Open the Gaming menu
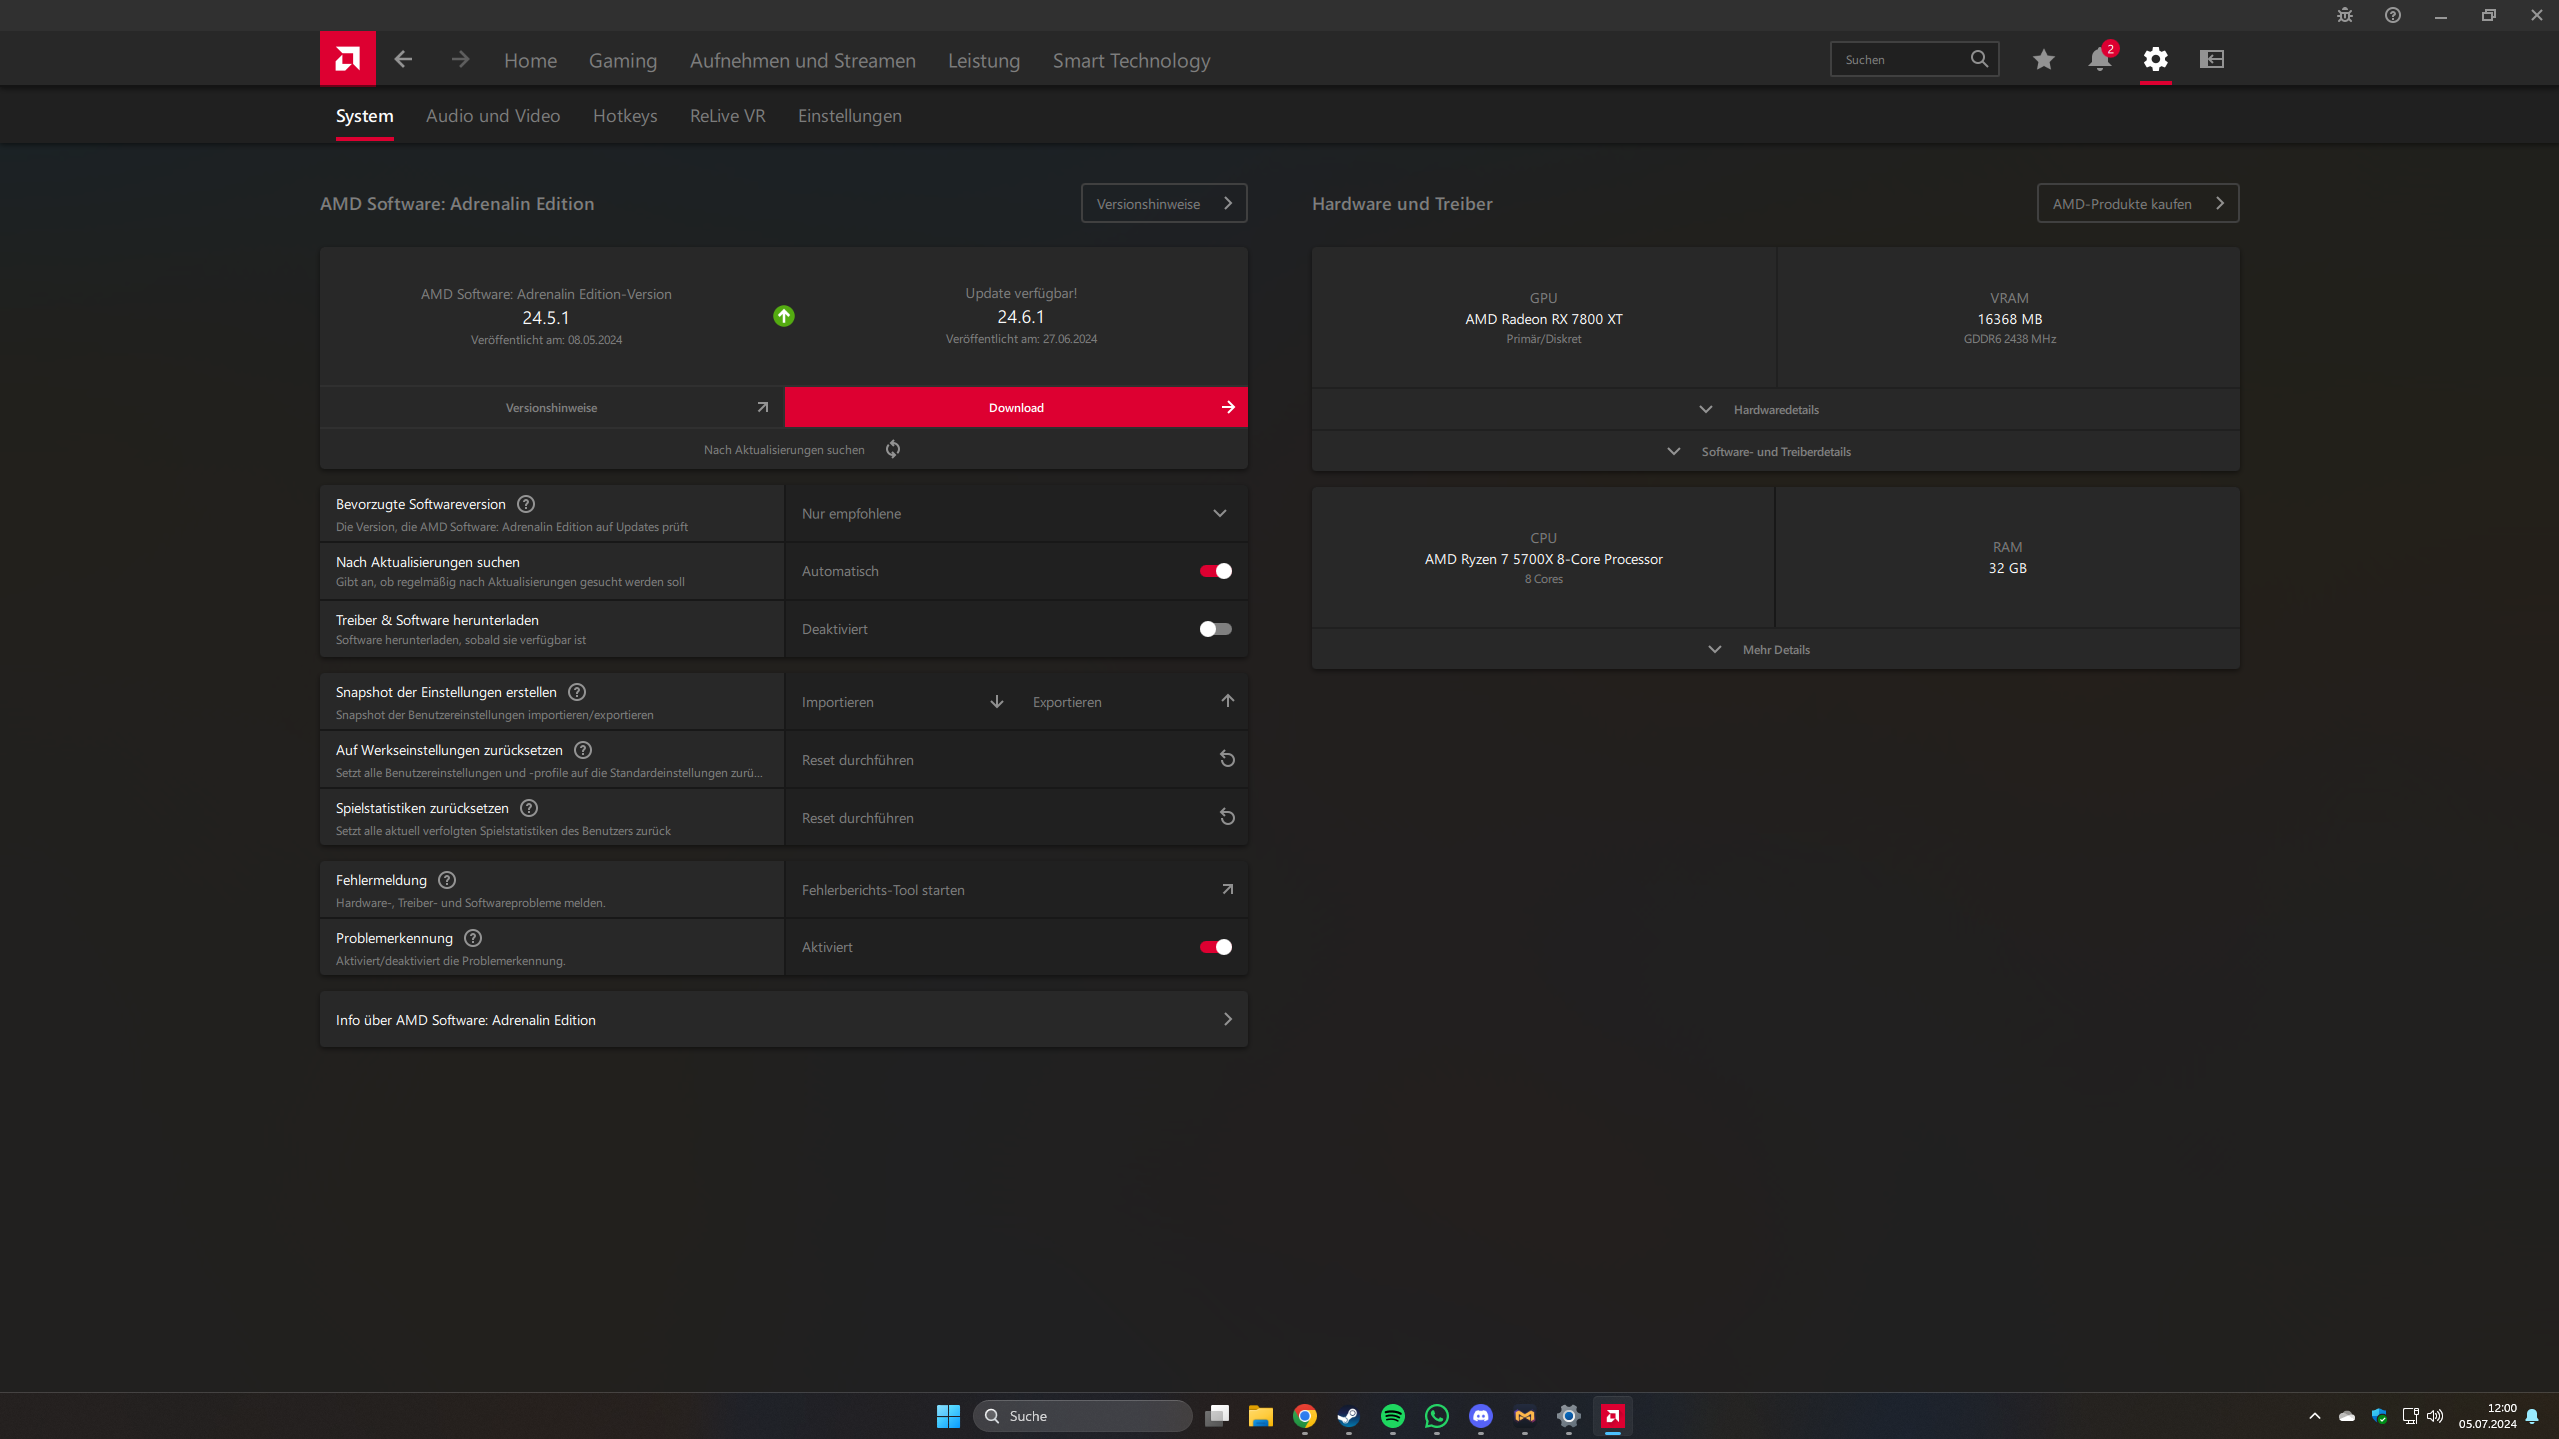Screen dimensions: 2559x1439 622,61
